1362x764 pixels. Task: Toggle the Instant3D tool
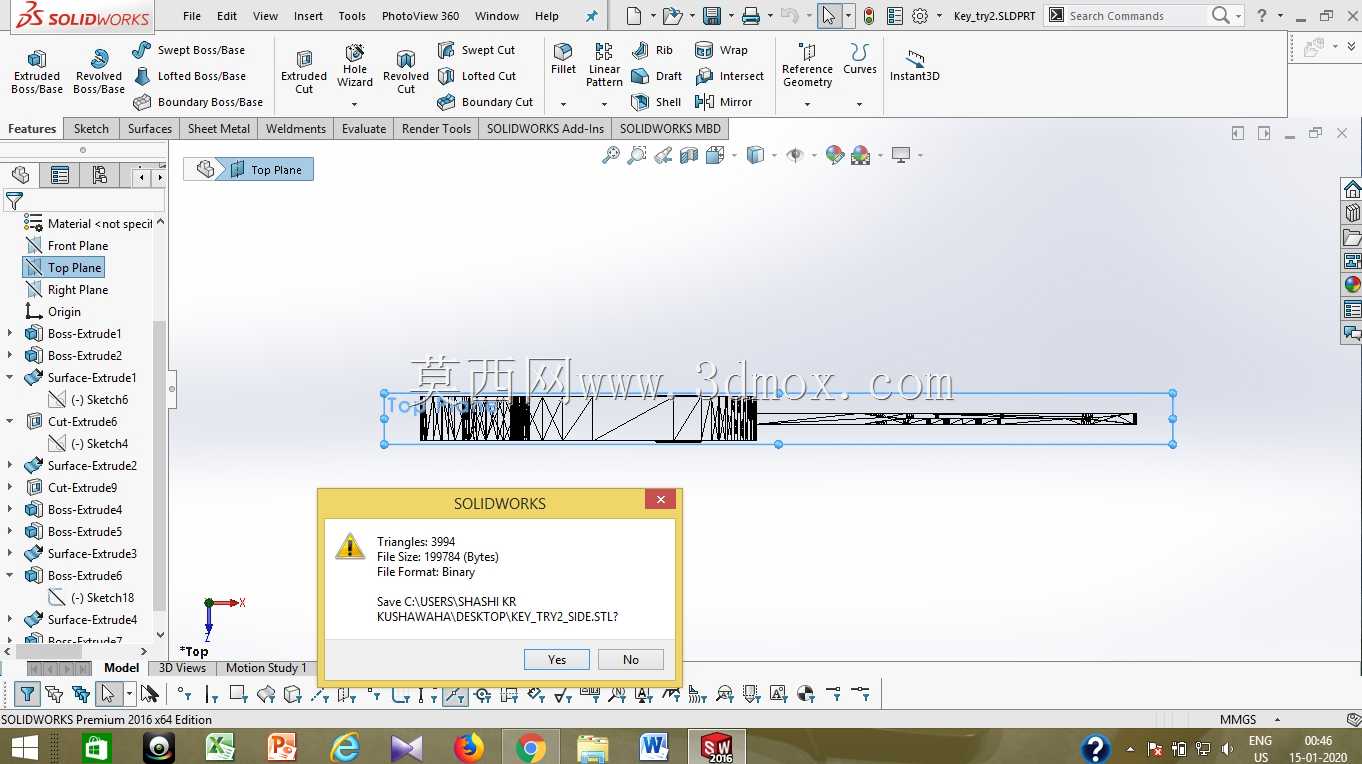[x=914, y=65]
